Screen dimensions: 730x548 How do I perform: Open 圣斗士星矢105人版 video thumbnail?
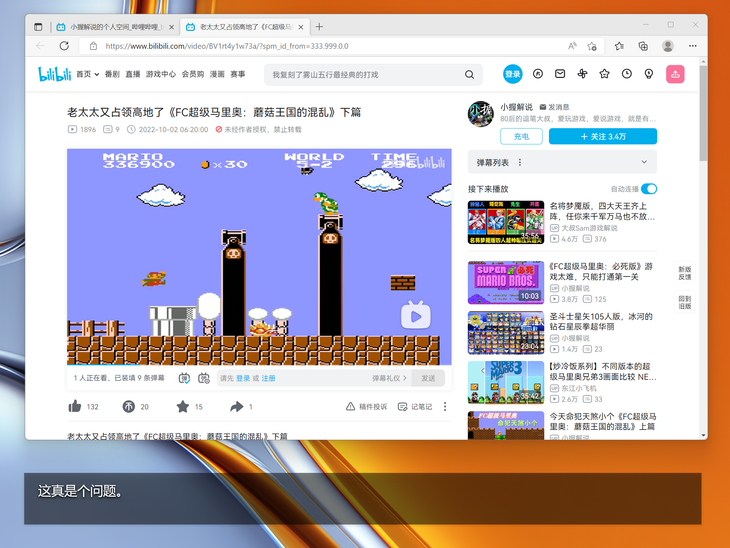point(506,332)
